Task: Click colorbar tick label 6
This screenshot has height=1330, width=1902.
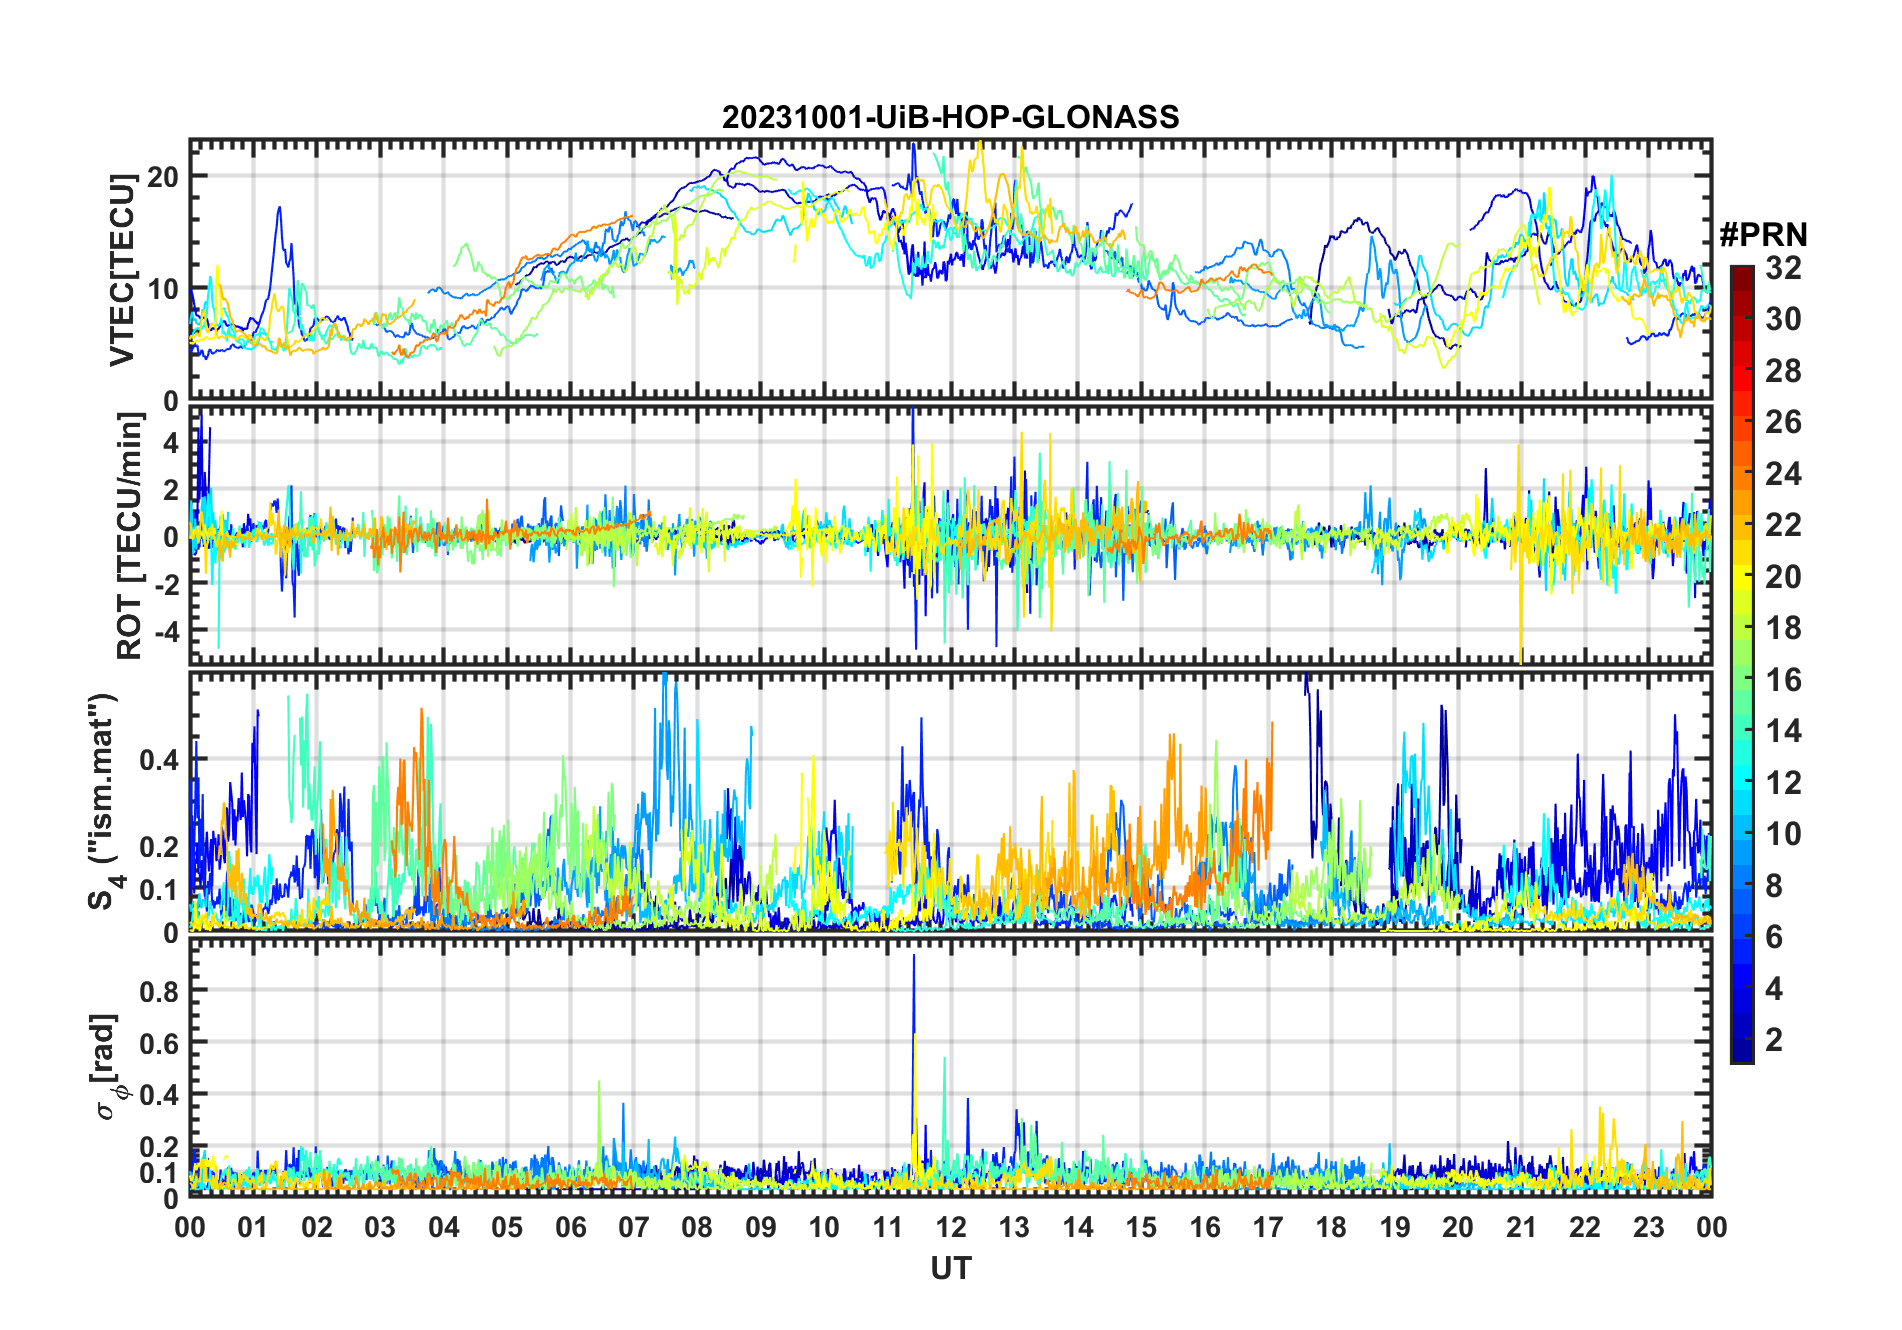Action: click(1774, 937)
